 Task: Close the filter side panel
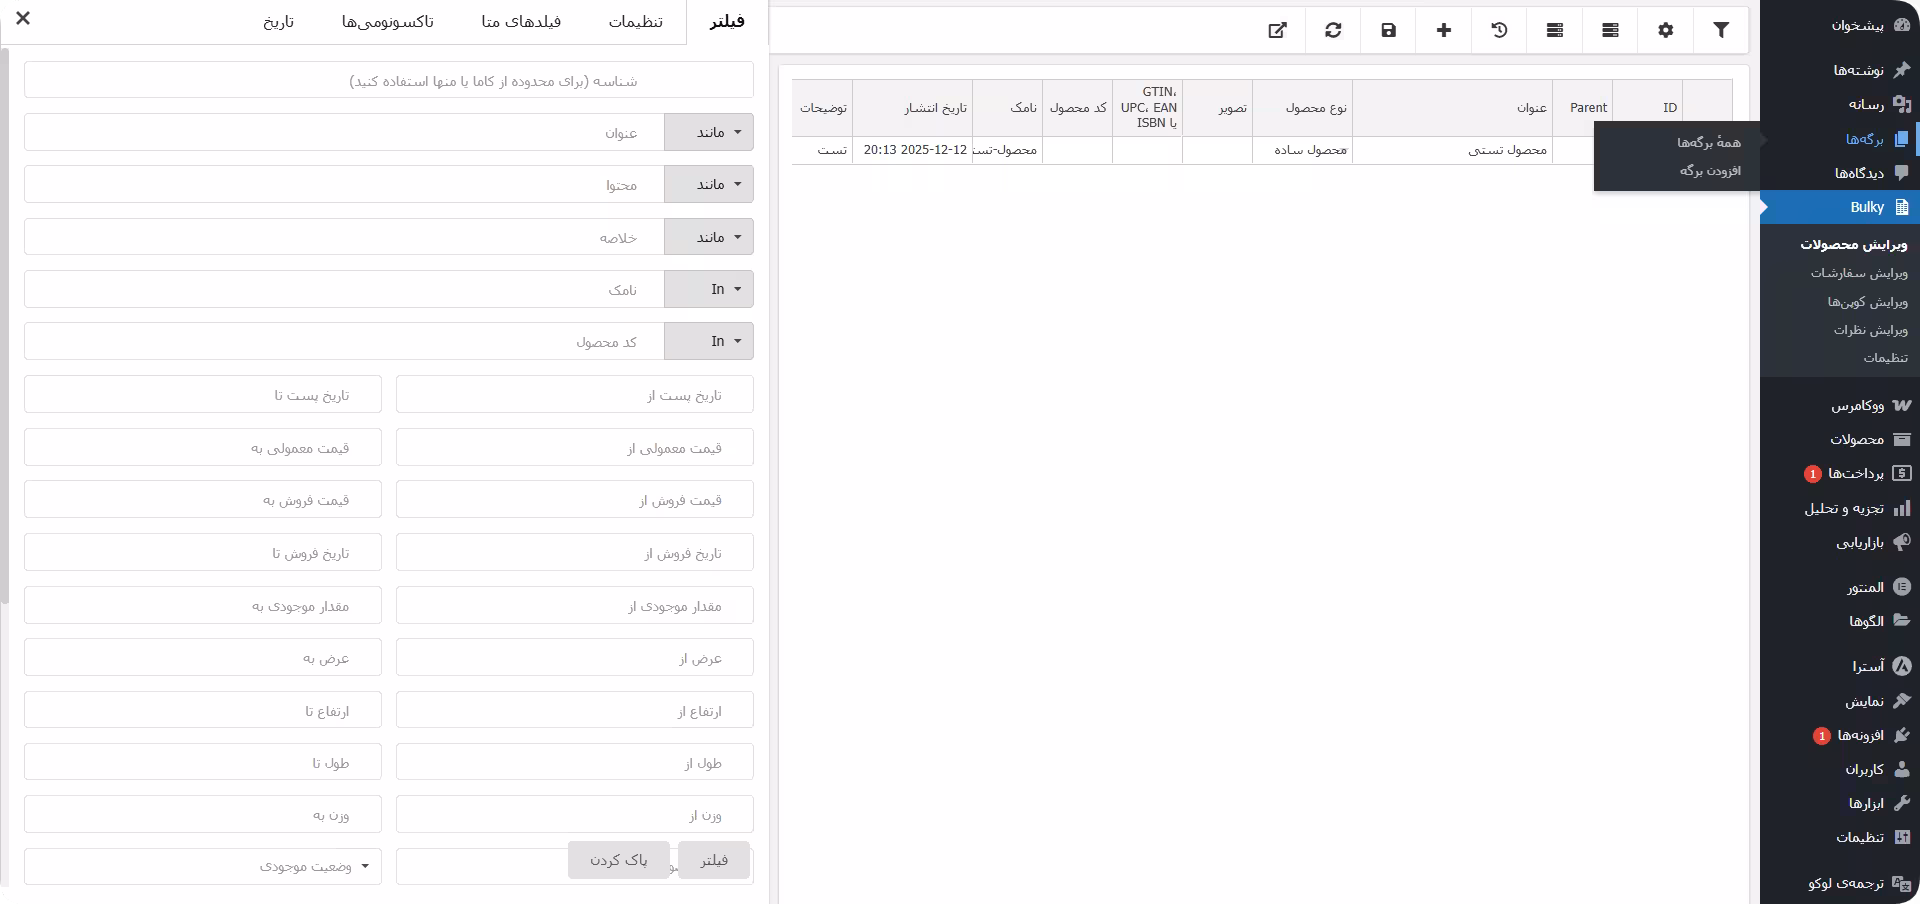[23, 18]
